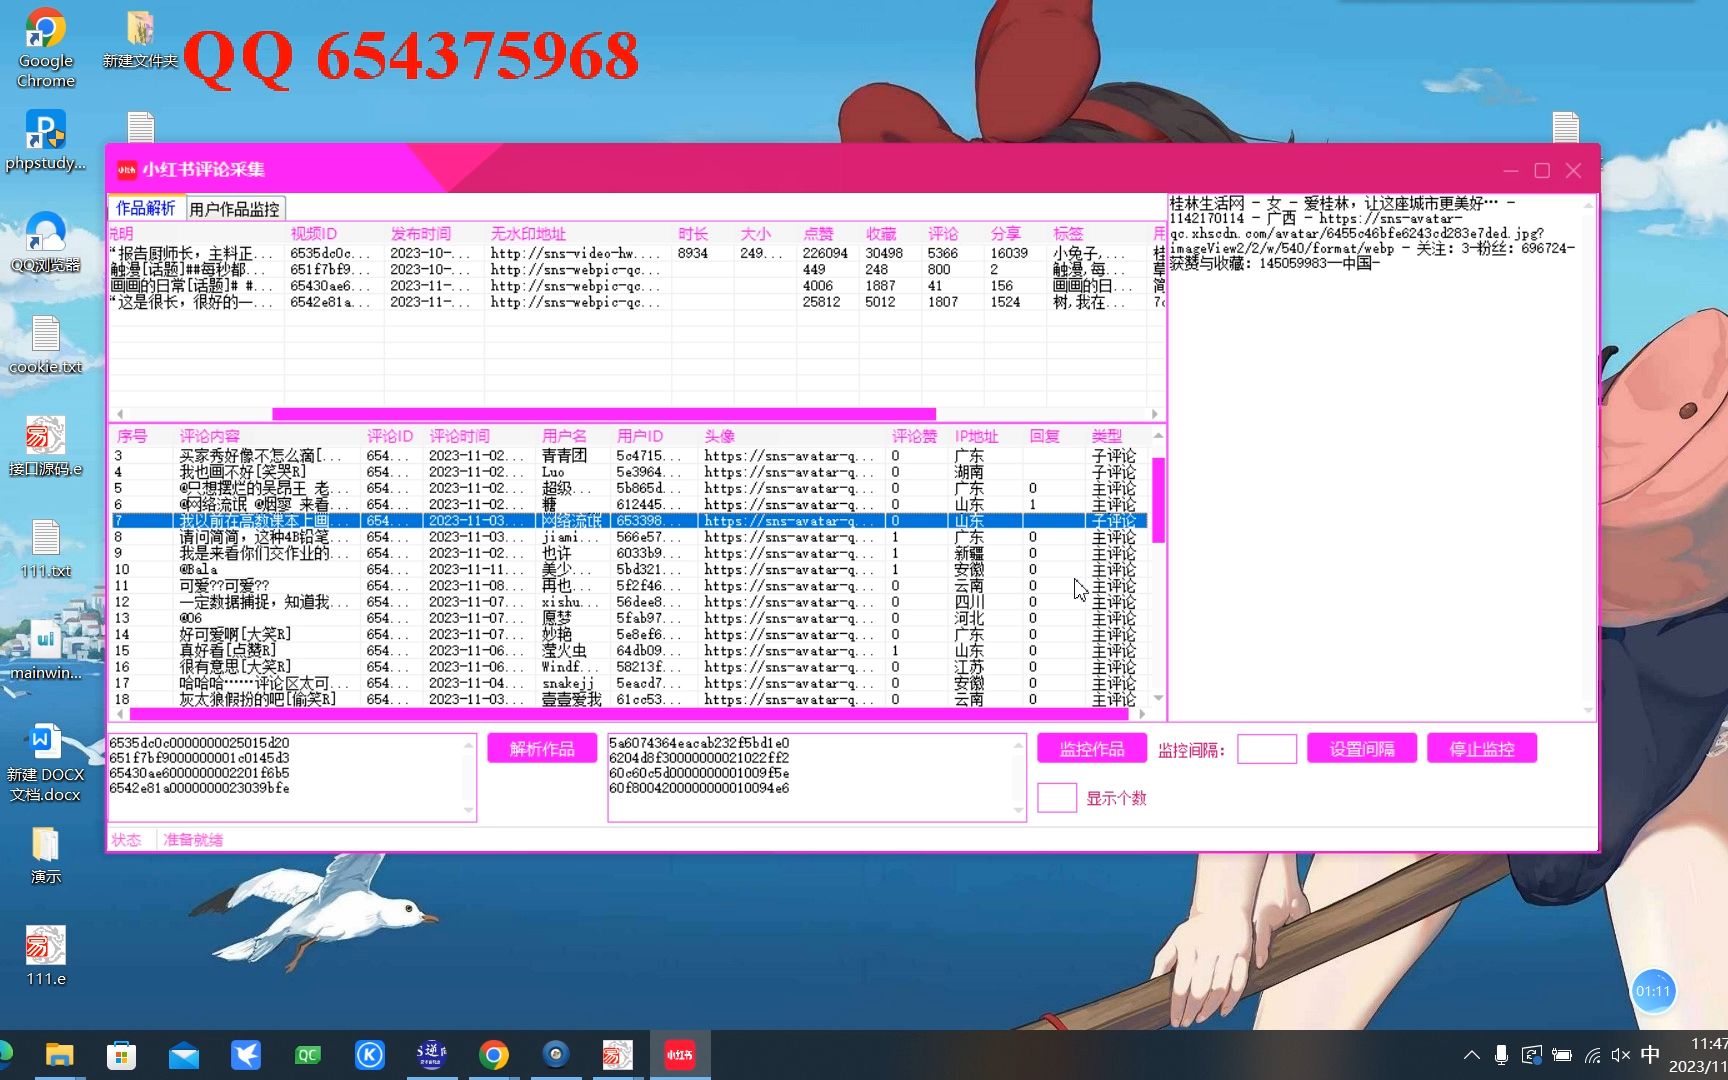1728x1080 pixels.
Task: Open QQ浏览器 desktop shortcut
Action: pyautogui.click(x=46, y=242)
